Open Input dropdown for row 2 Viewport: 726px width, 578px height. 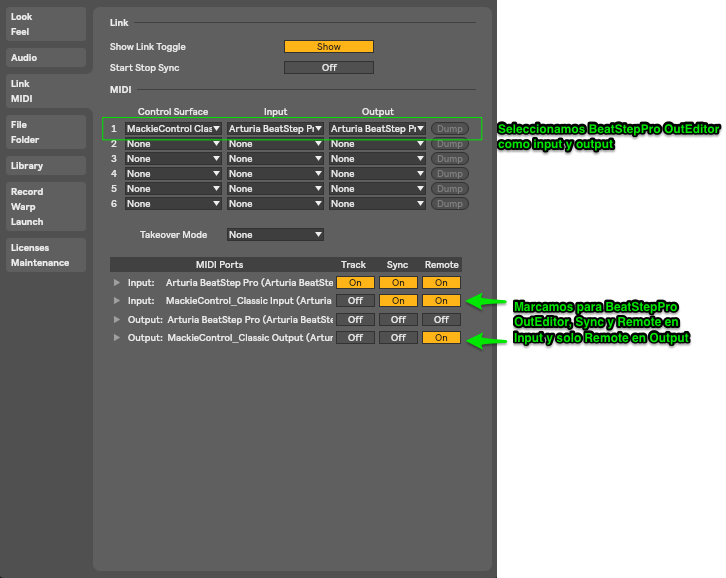(275, 144)
